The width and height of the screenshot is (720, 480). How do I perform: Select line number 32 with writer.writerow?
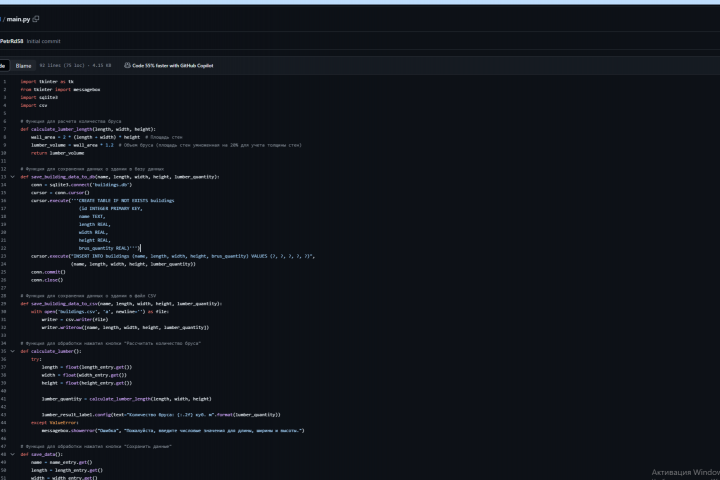pos(4,327)
